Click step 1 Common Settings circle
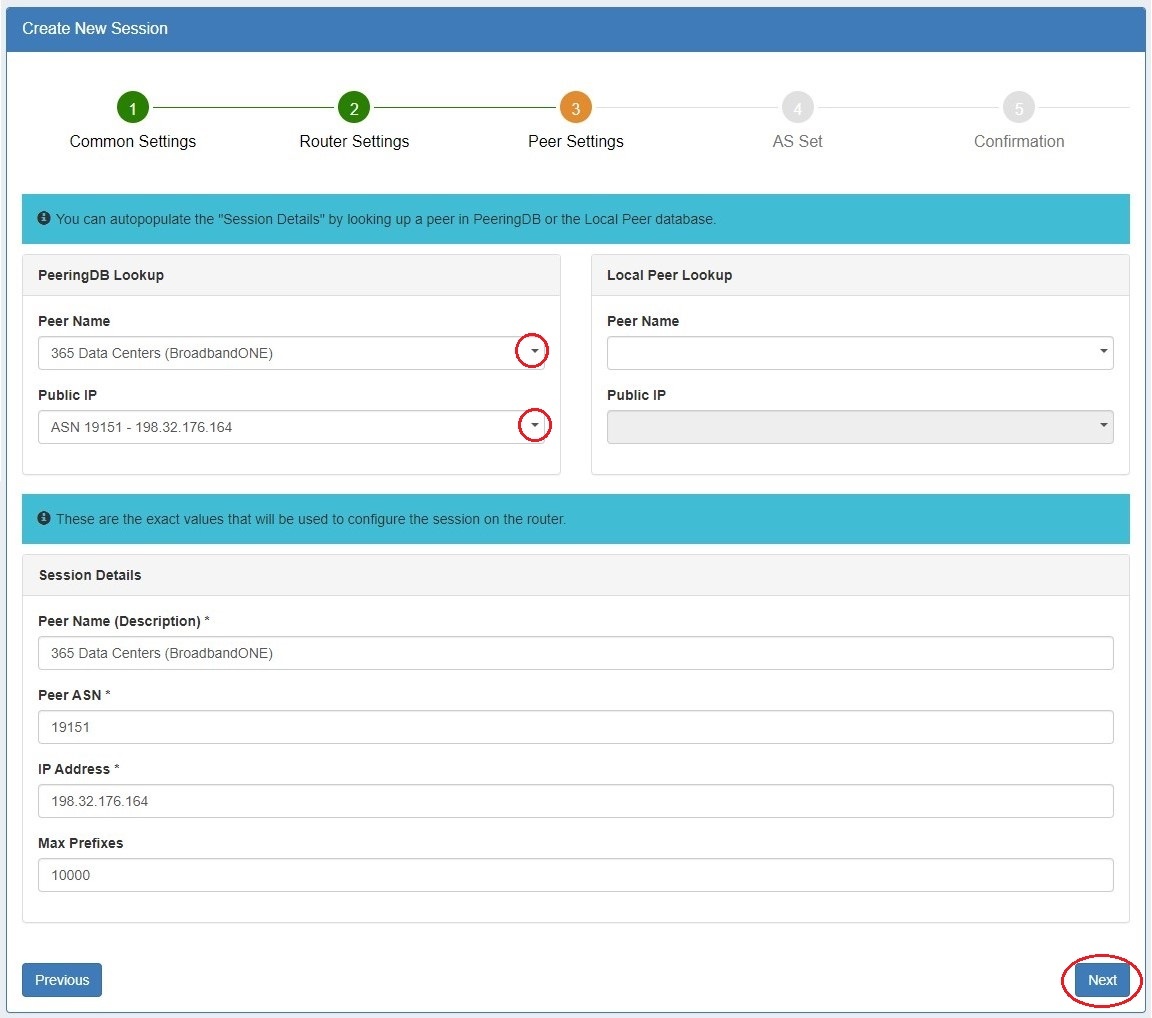The width and height of the screenshot is (1152, 1018). point(132,108)
